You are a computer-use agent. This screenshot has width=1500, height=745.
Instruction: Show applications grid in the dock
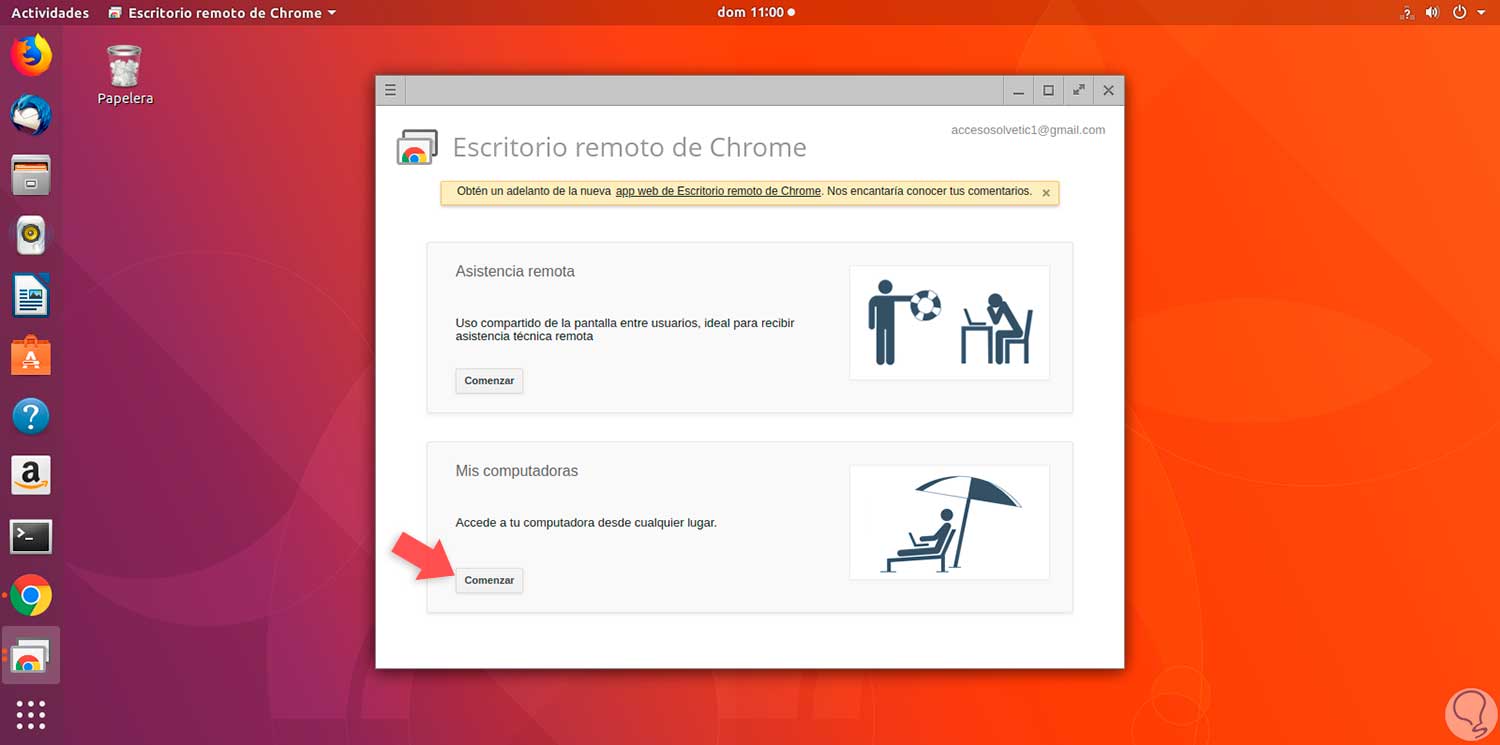[31, 715]
